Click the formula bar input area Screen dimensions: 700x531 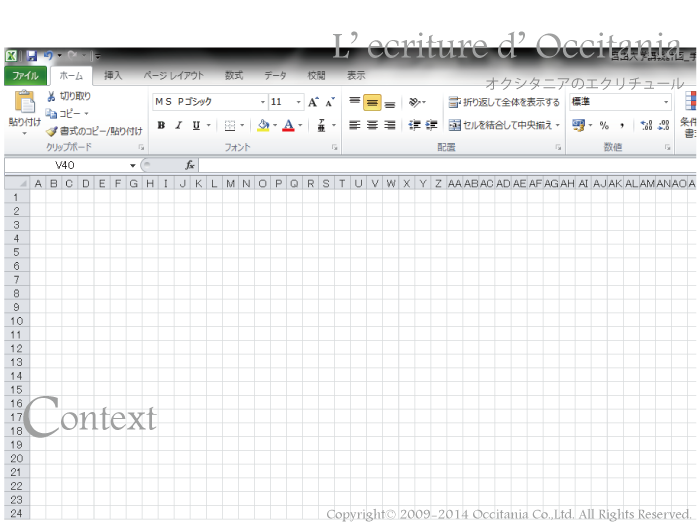pos(447,166)
